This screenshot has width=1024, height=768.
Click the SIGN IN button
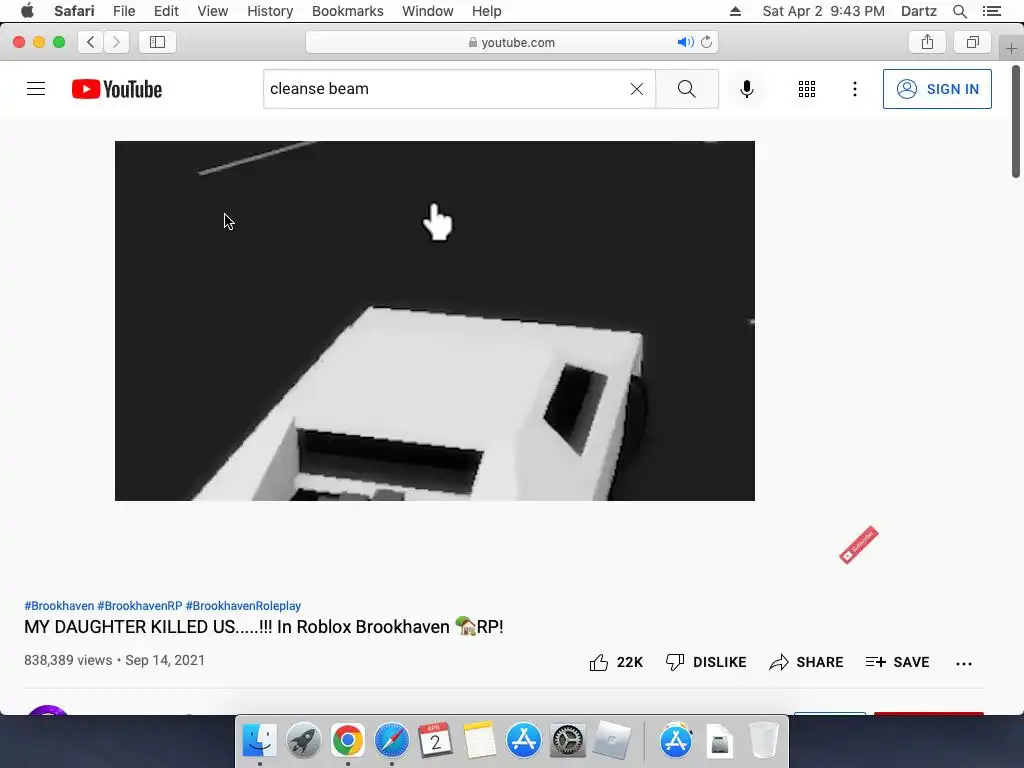click(937, 89)
